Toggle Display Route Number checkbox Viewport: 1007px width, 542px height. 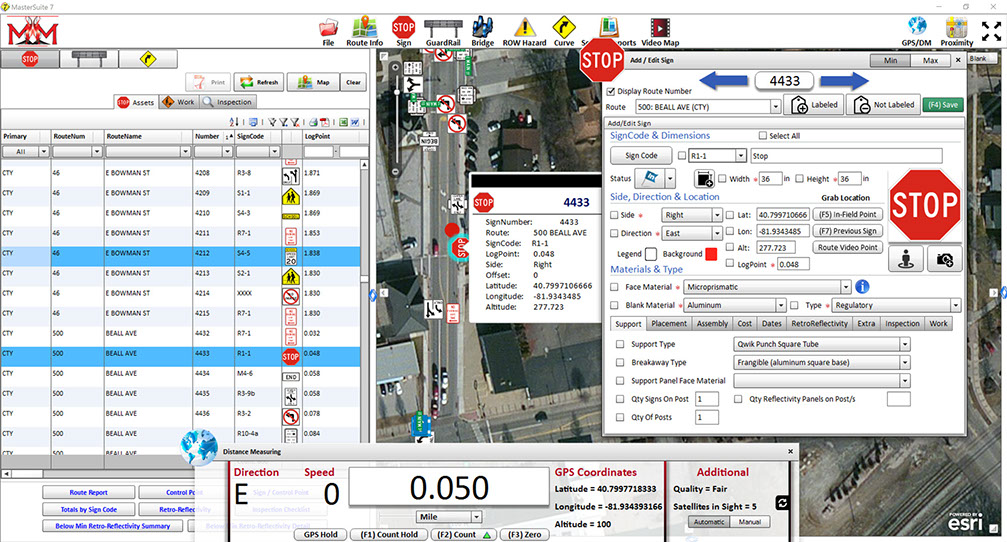coord(612,90)
